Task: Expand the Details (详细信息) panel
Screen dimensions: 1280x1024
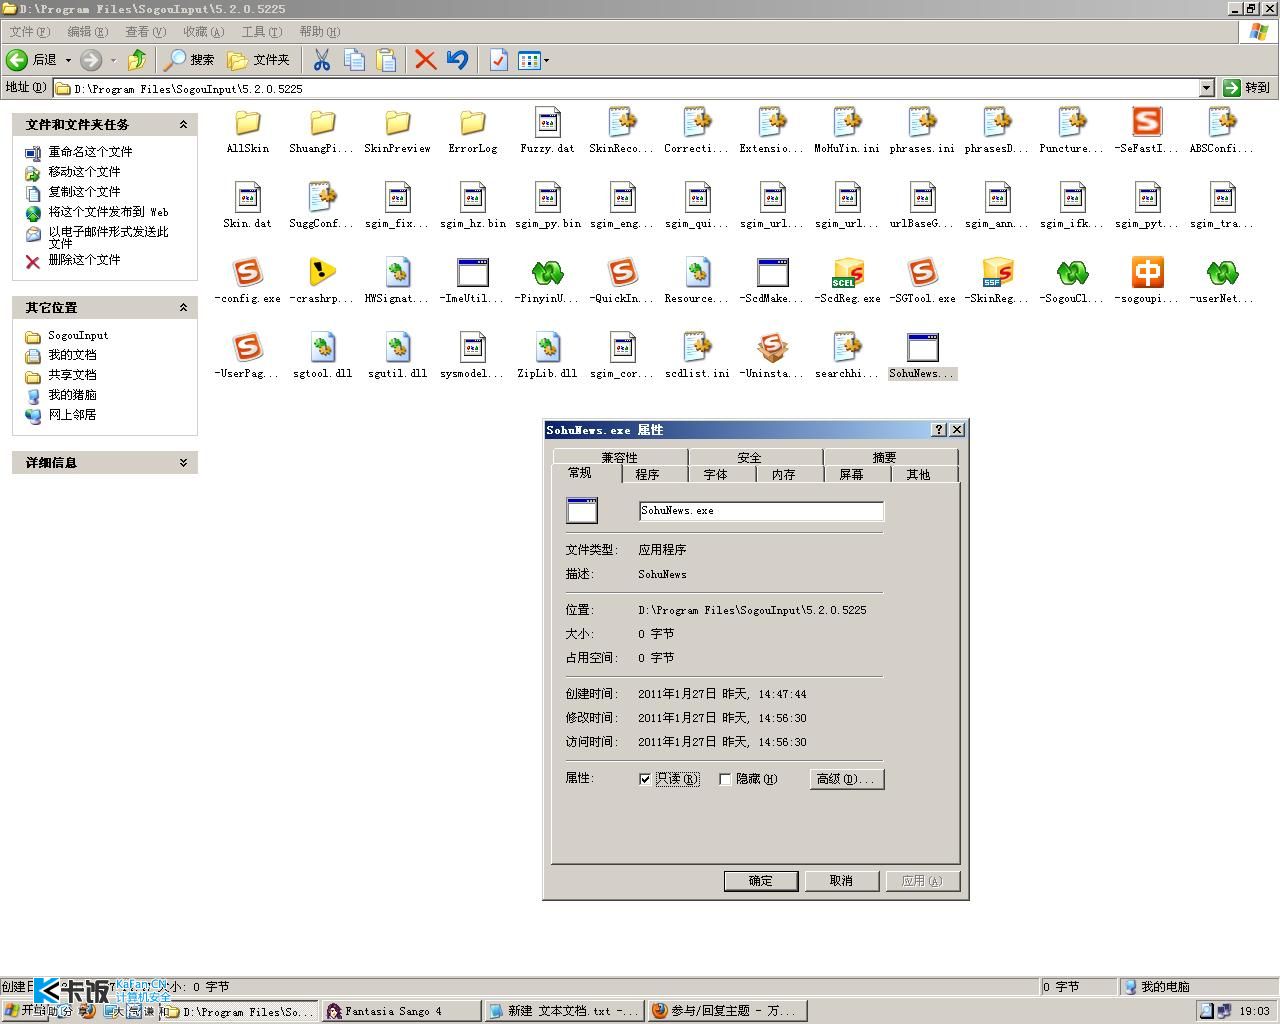Action: point(183,463)
